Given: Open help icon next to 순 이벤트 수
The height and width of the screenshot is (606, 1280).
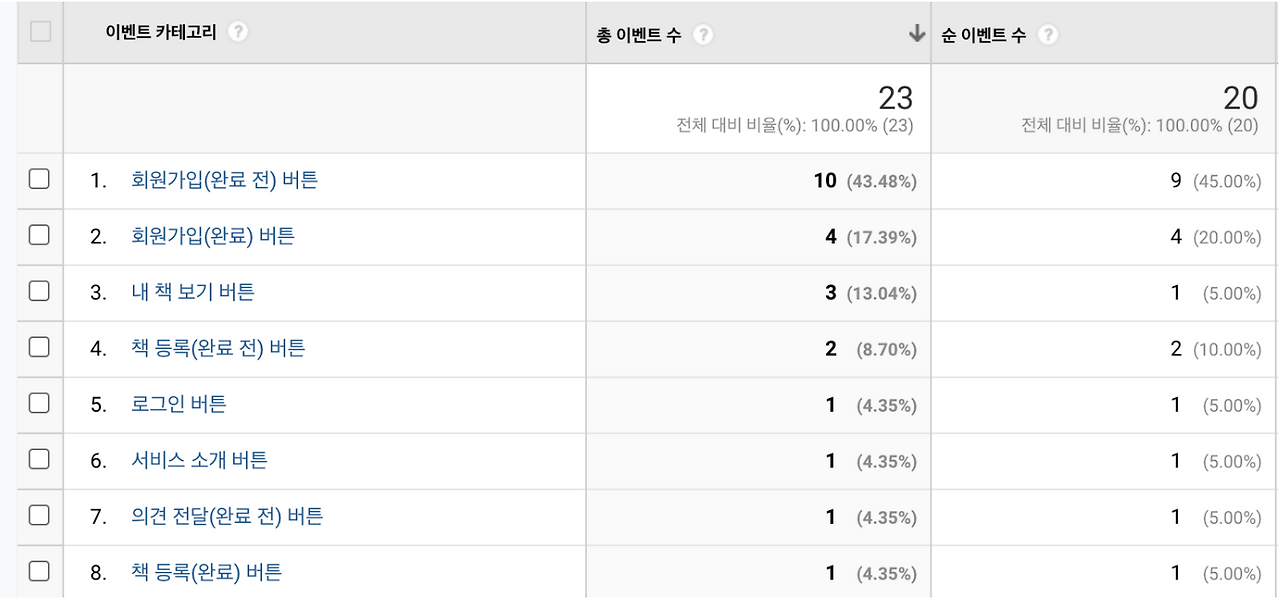Looking at the screenshot, I should point(1047,35).
